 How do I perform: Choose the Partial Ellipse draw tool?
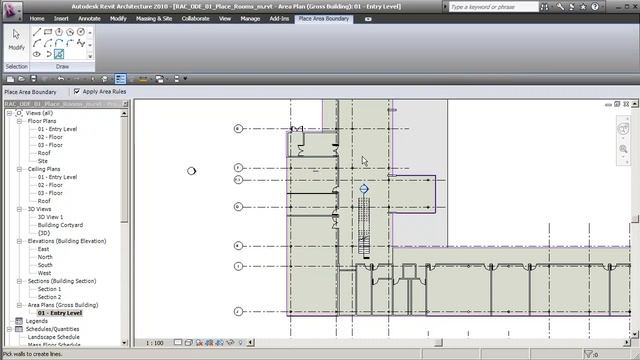(48, 54)
